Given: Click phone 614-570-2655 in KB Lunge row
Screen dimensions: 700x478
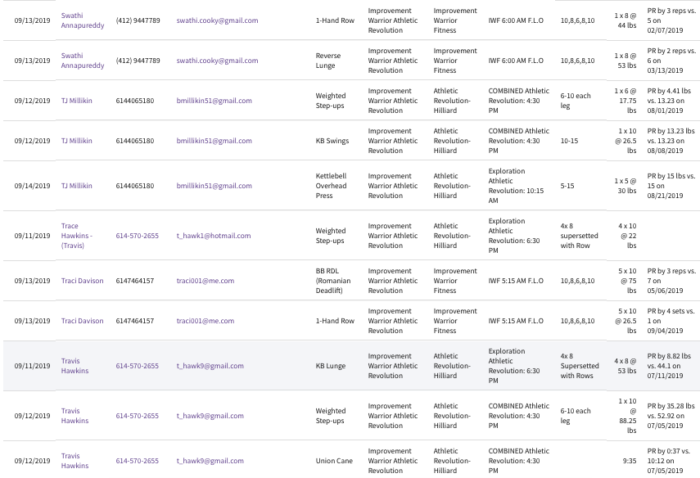Looking at the screenshot, I should coord(137,366).
